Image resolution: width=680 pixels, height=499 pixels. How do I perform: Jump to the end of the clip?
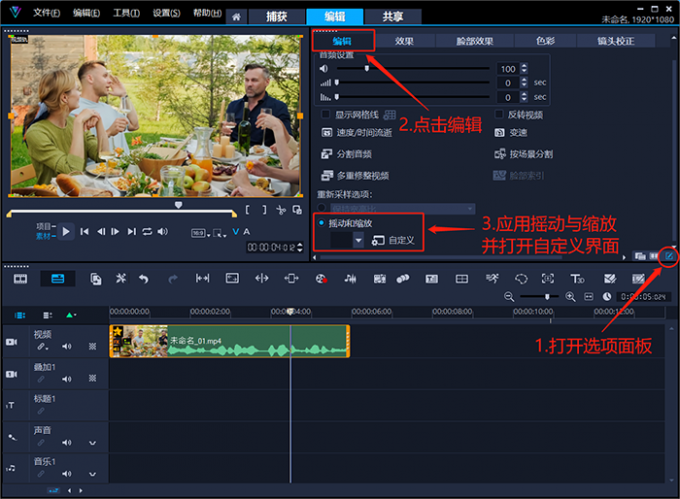tap(131, 232)
